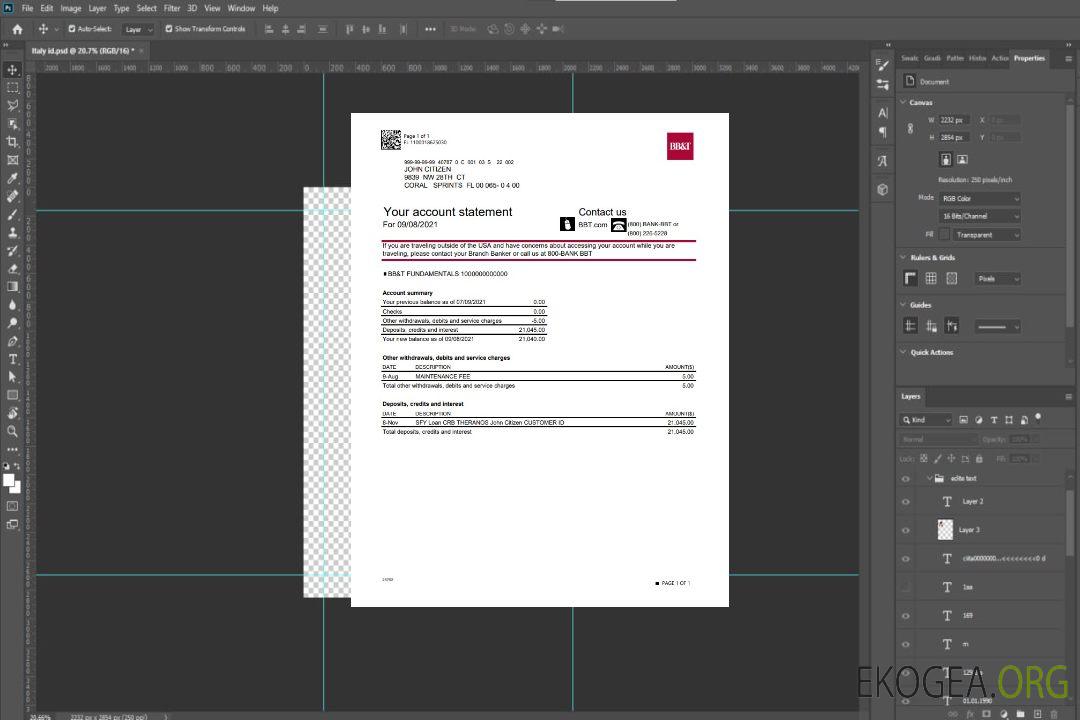The height and width of the screenshot is (720, 1080).
Task: Open the Mode RGB Color dropdown
Action: tap(979, 198)
